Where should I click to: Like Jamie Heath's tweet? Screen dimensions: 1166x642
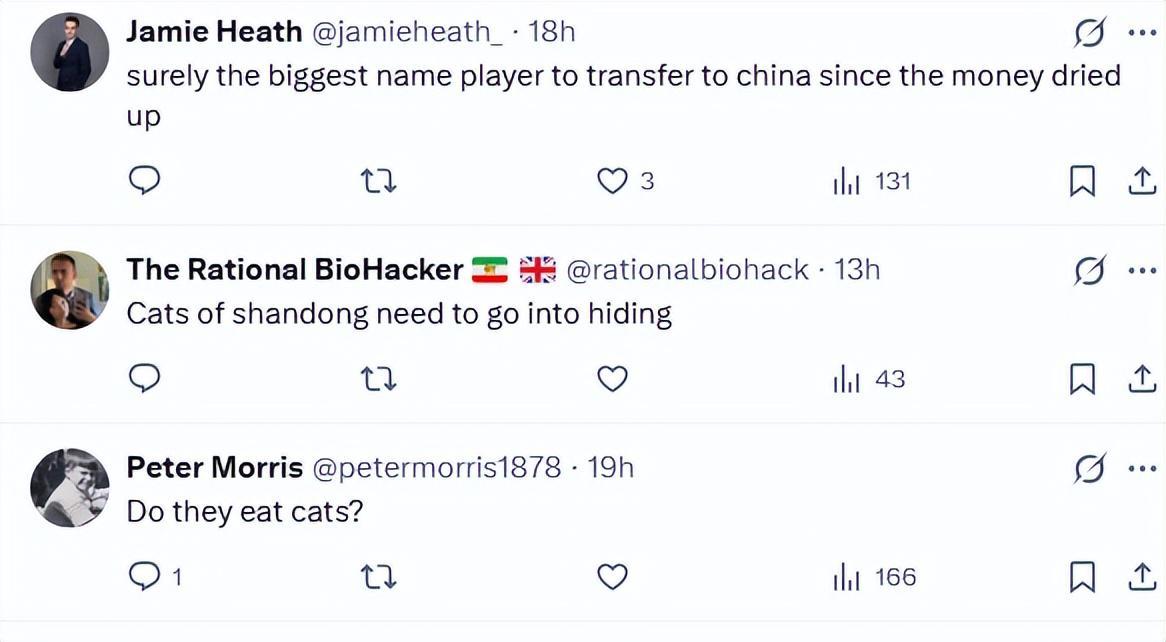pos(612,181)
